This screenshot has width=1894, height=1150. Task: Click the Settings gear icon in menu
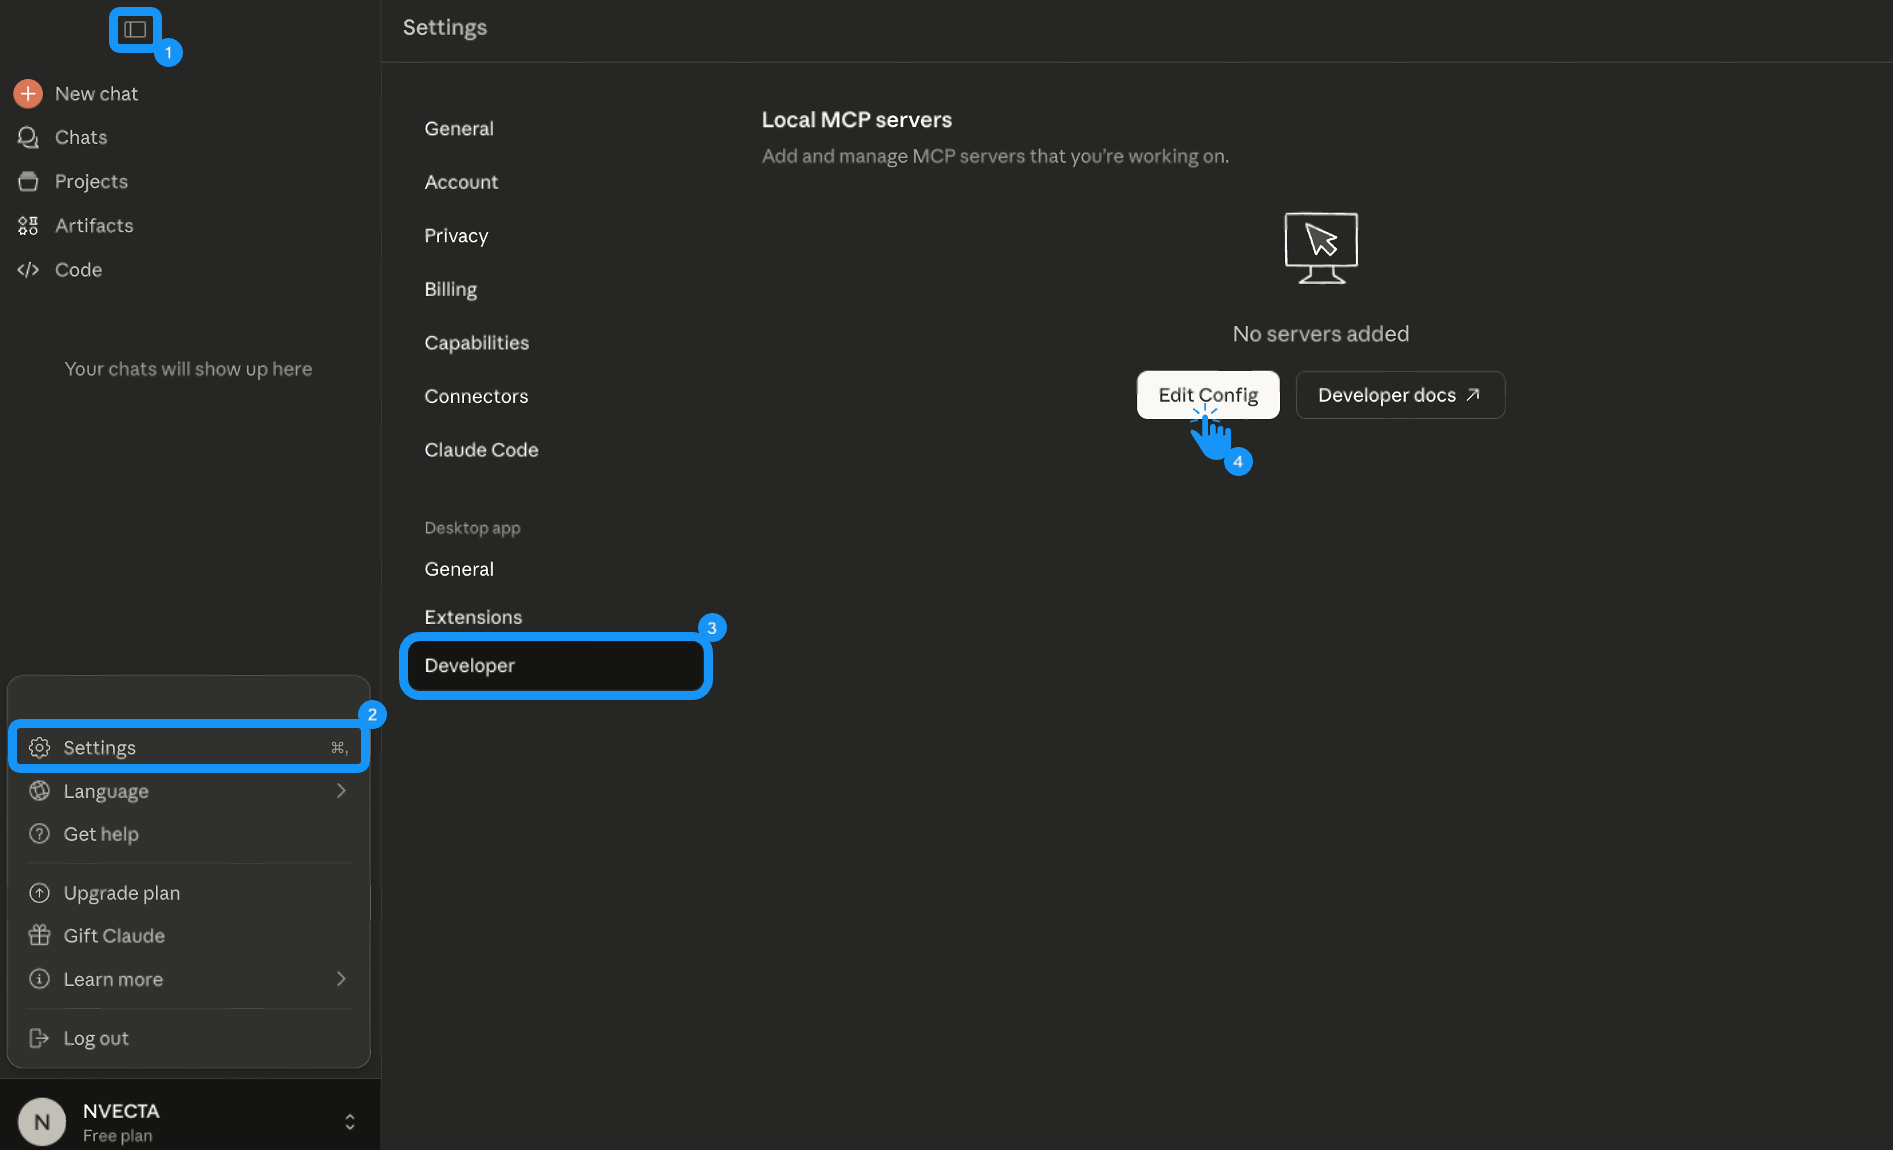pyautogui.click(x=39, y=748)
